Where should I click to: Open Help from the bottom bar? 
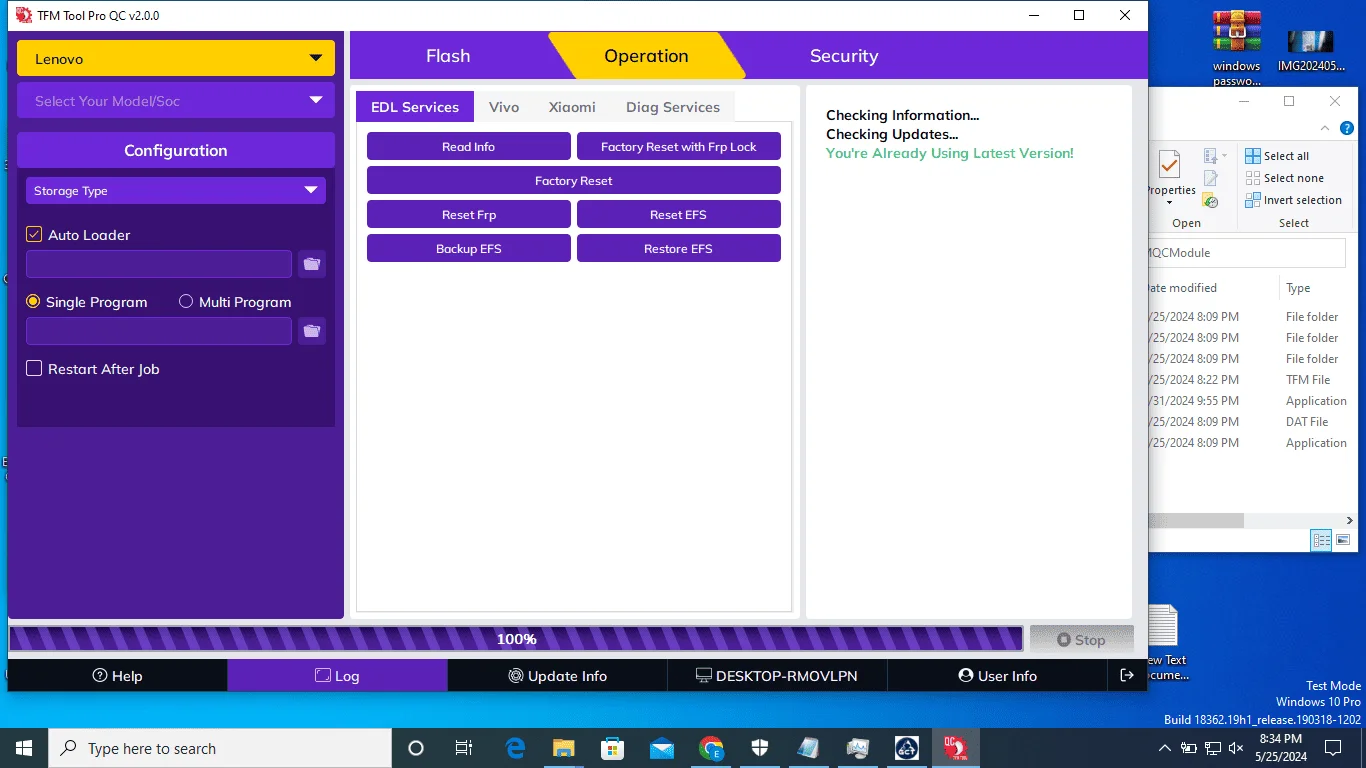[117, 676]
